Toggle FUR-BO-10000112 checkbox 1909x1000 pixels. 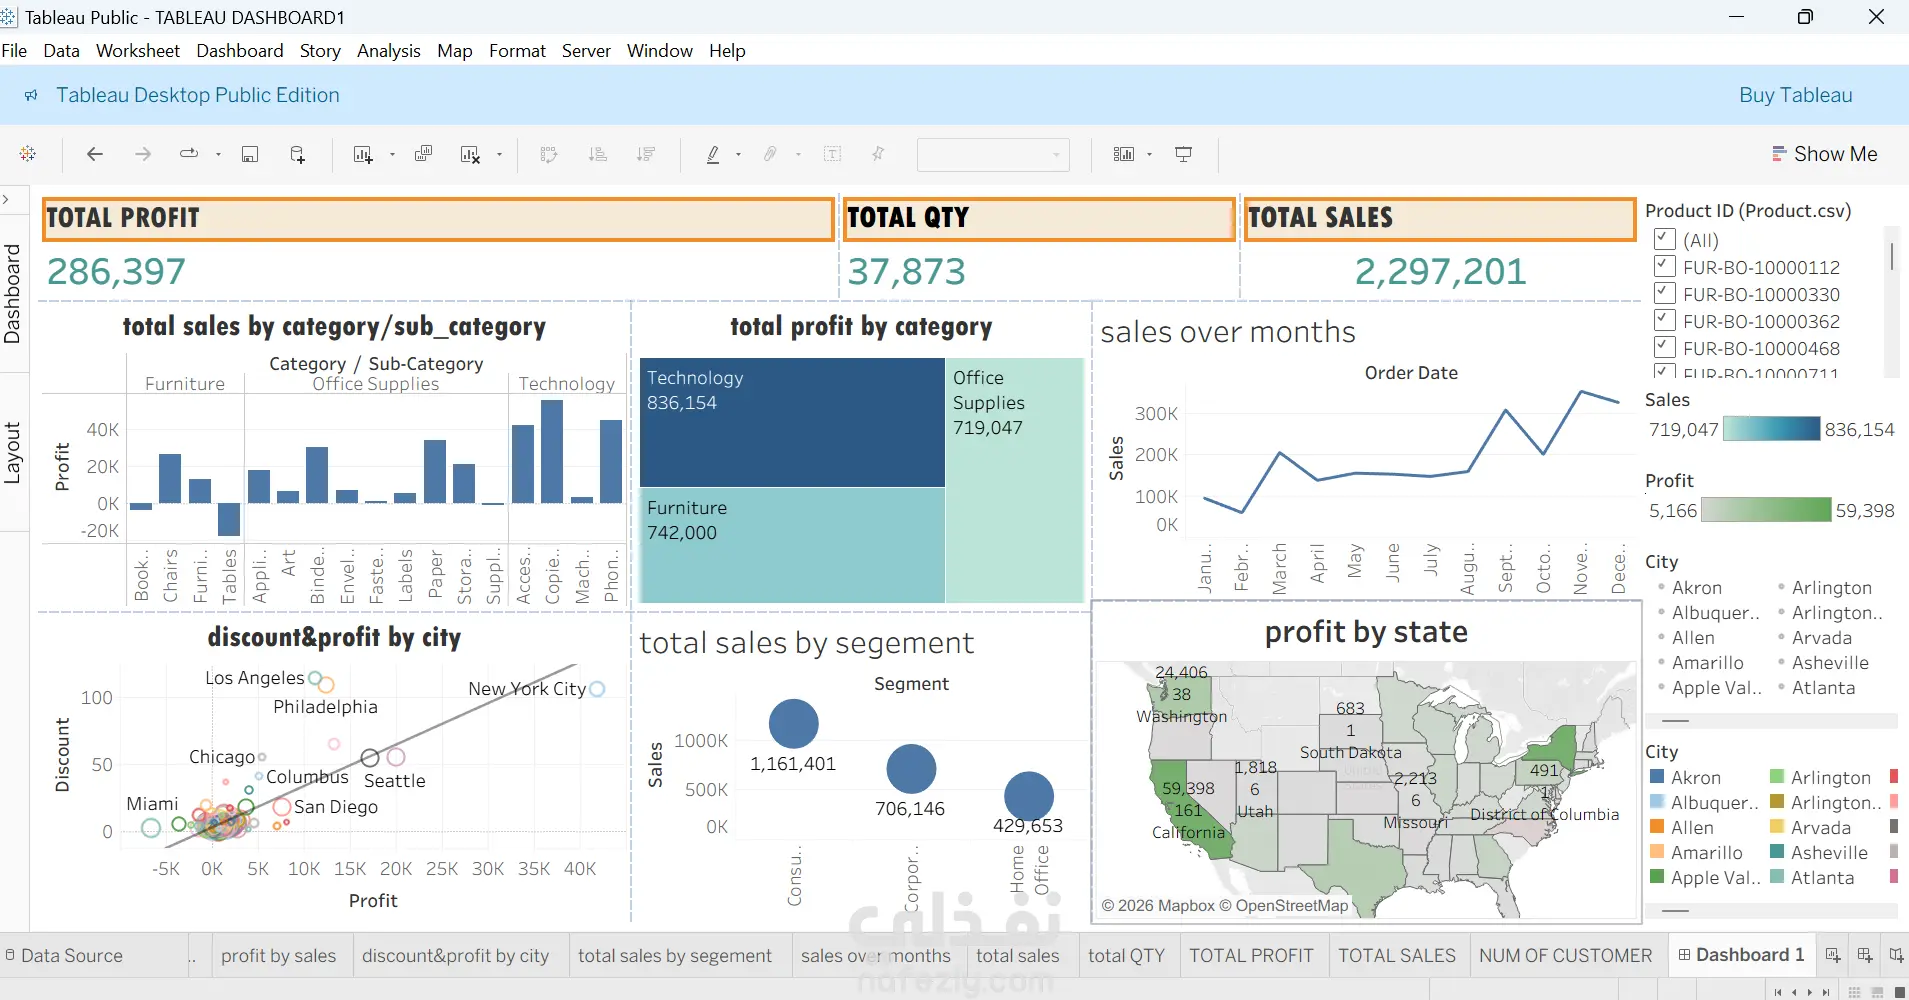(1665, 266)
